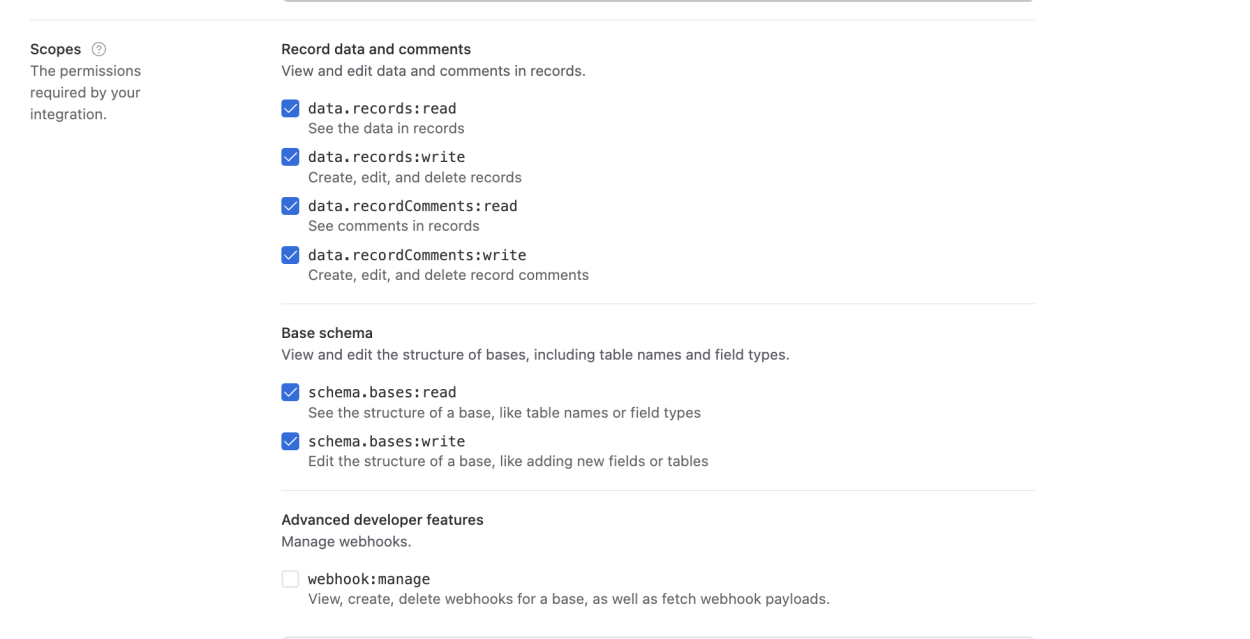The height and width of the screenshot is (639, 1250).
Task: Click the data.recordComments:write scope name
Action: coord(417,255)
